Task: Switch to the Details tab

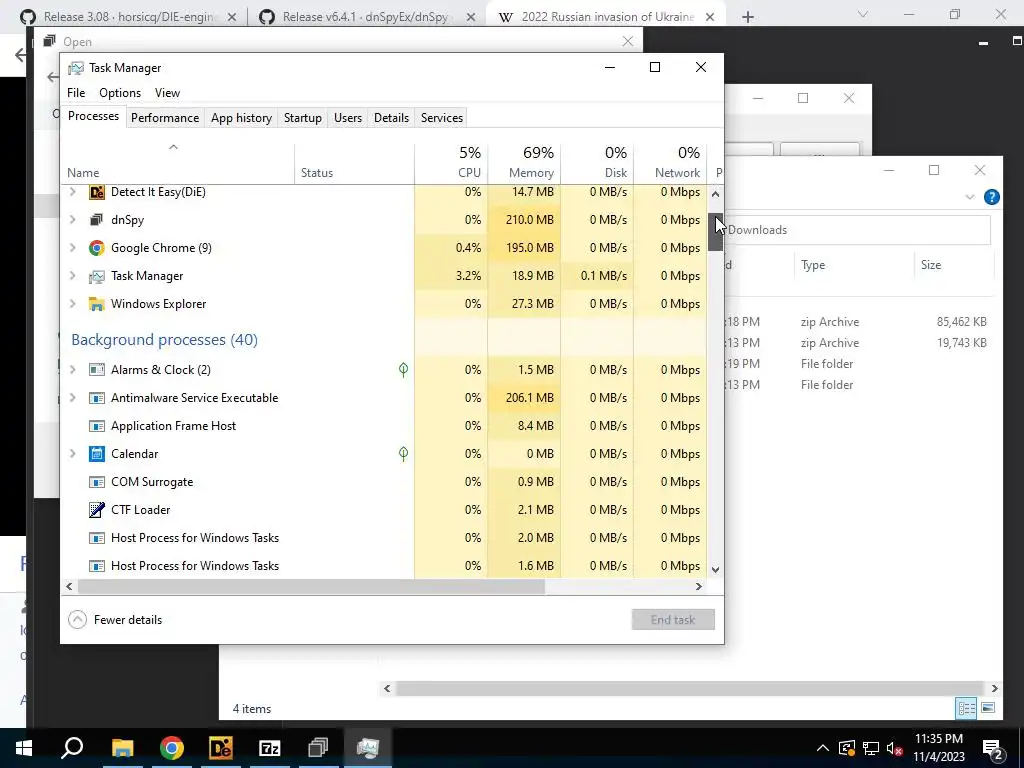Action: (391, 118)
